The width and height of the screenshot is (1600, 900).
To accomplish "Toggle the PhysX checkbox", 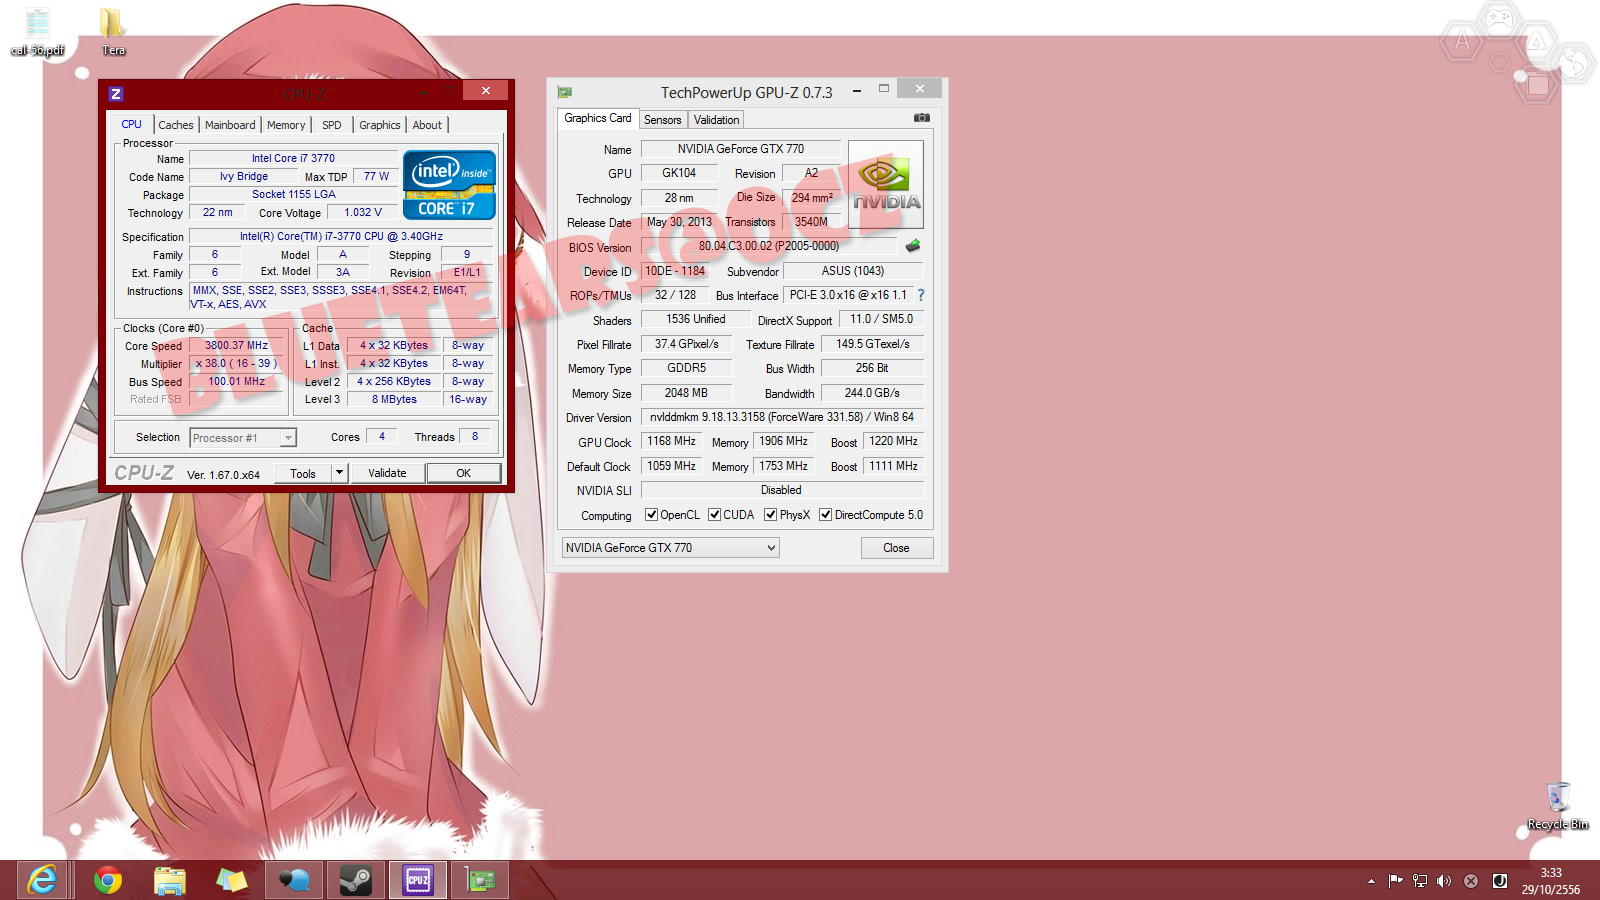I will [770, 515].
